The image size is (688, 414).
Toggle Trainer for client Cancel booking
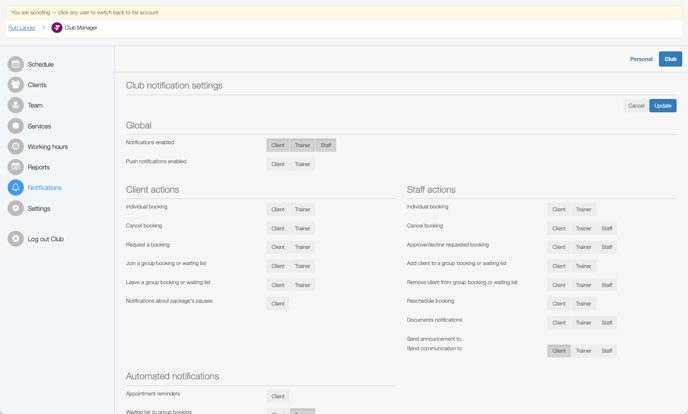(302, 228)
